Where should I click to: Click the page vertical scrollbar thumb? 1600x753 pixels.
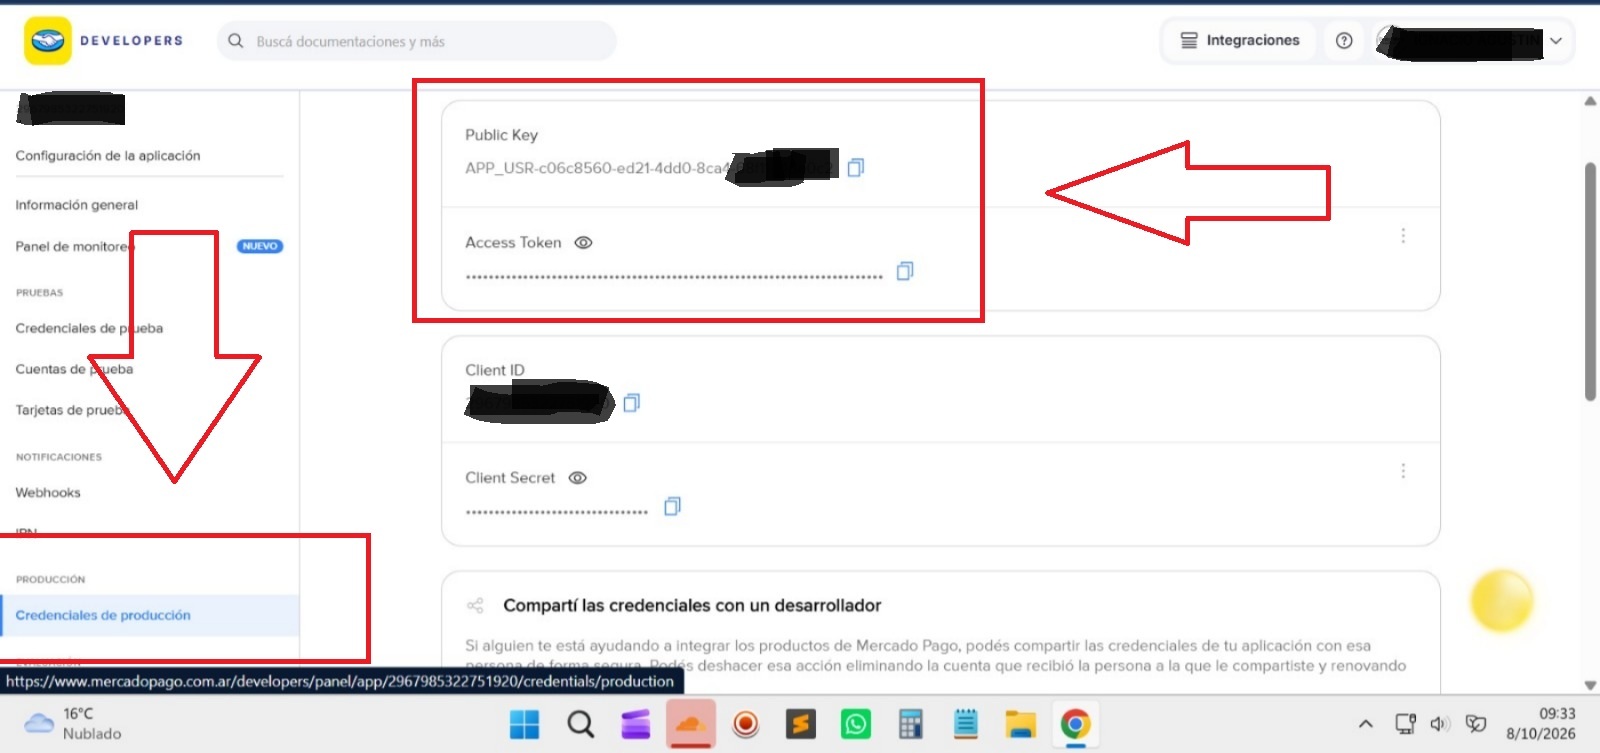(1590, 282)
